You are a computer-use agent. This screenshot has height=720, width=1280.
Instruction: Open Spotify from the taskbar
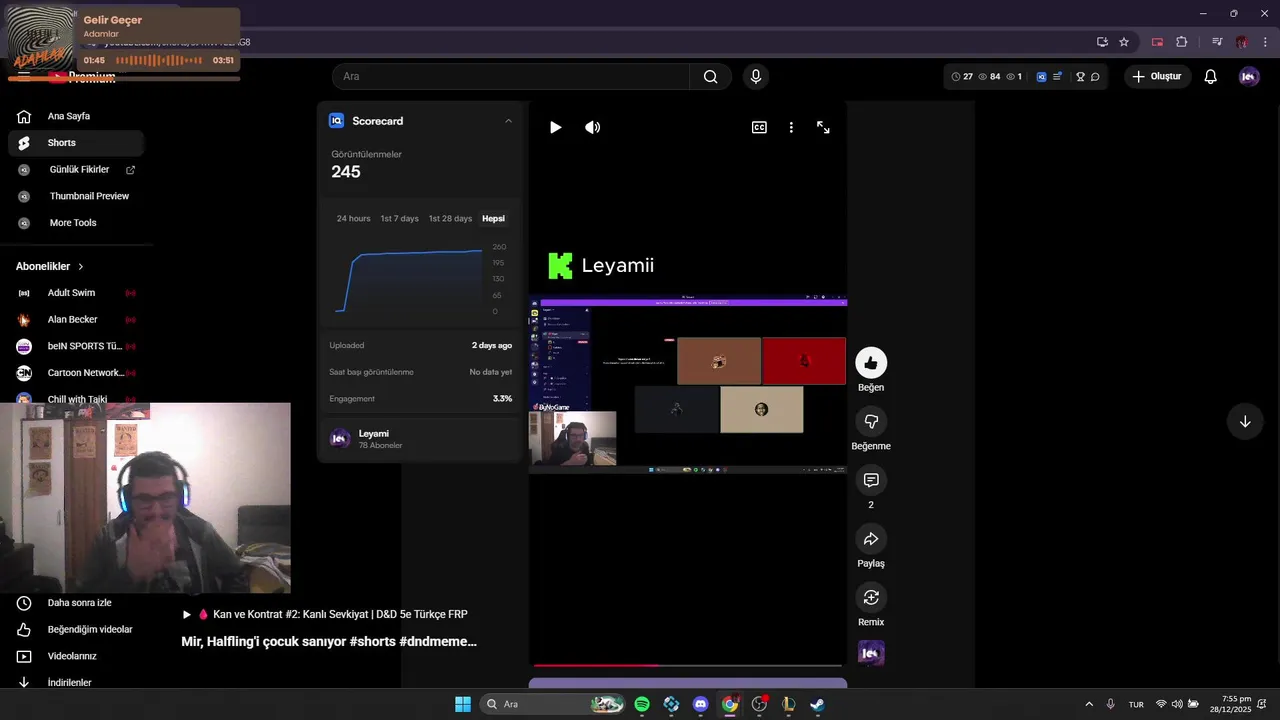[x=642, y=704]
